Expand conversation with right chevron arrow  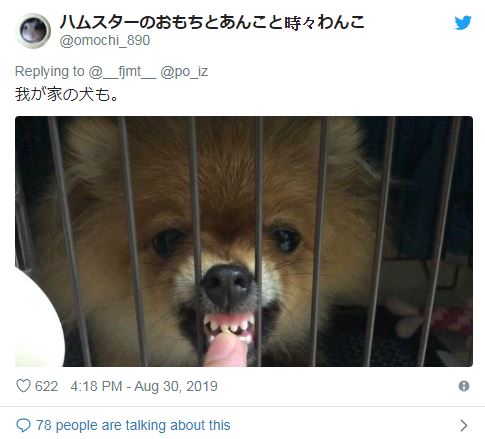(463, 425)
